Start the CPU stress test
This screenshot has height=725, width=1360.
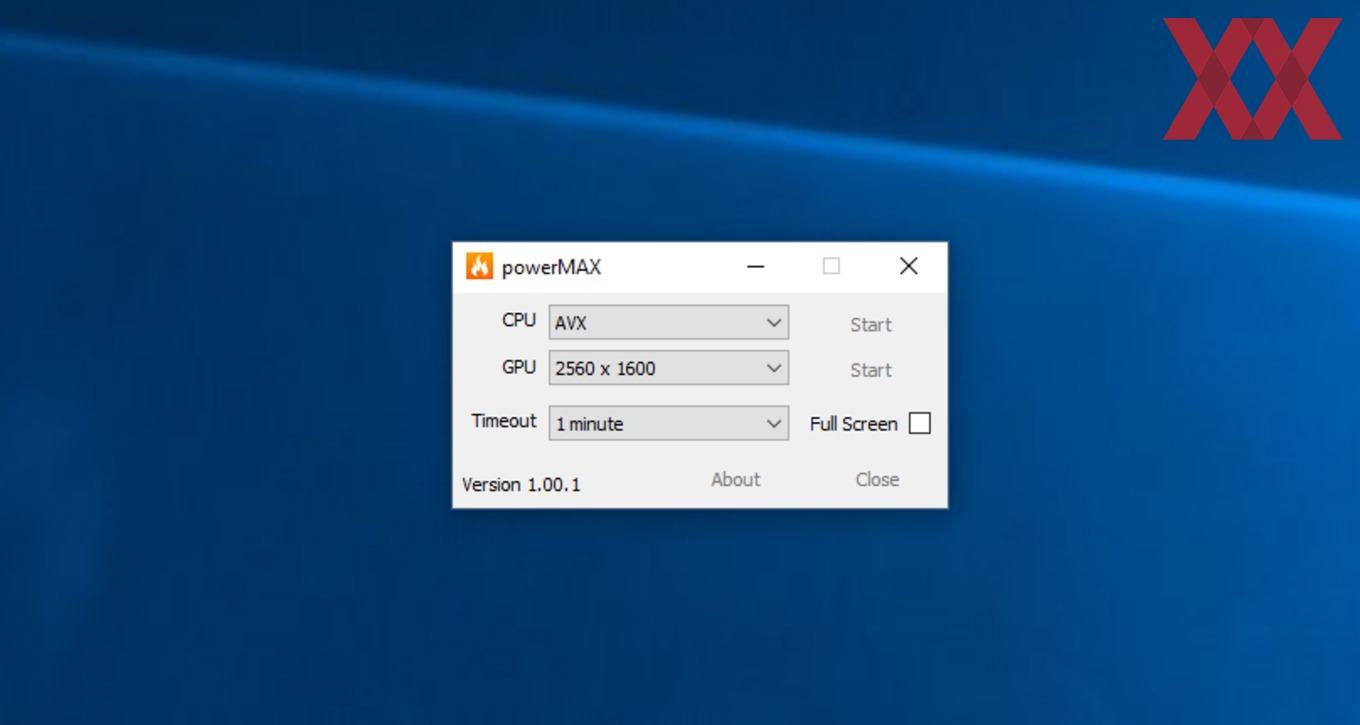(871, 324)
